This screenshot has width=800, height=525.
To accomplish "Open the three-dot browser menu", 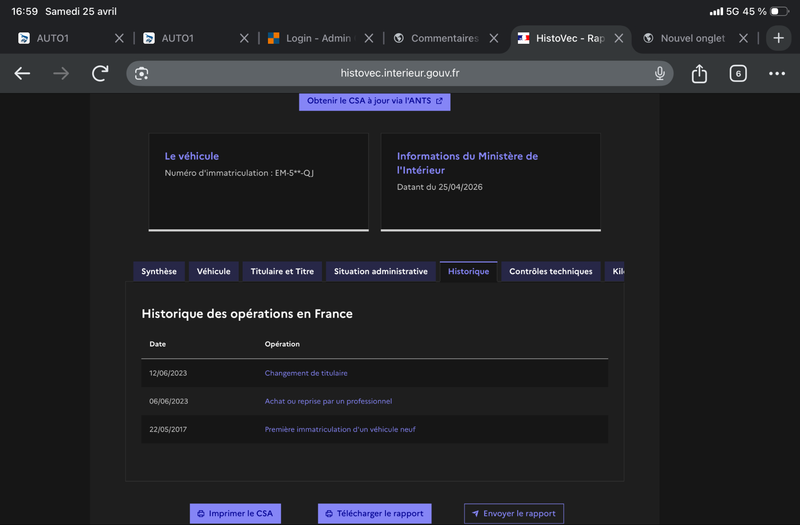I will [x=777, y=73].
